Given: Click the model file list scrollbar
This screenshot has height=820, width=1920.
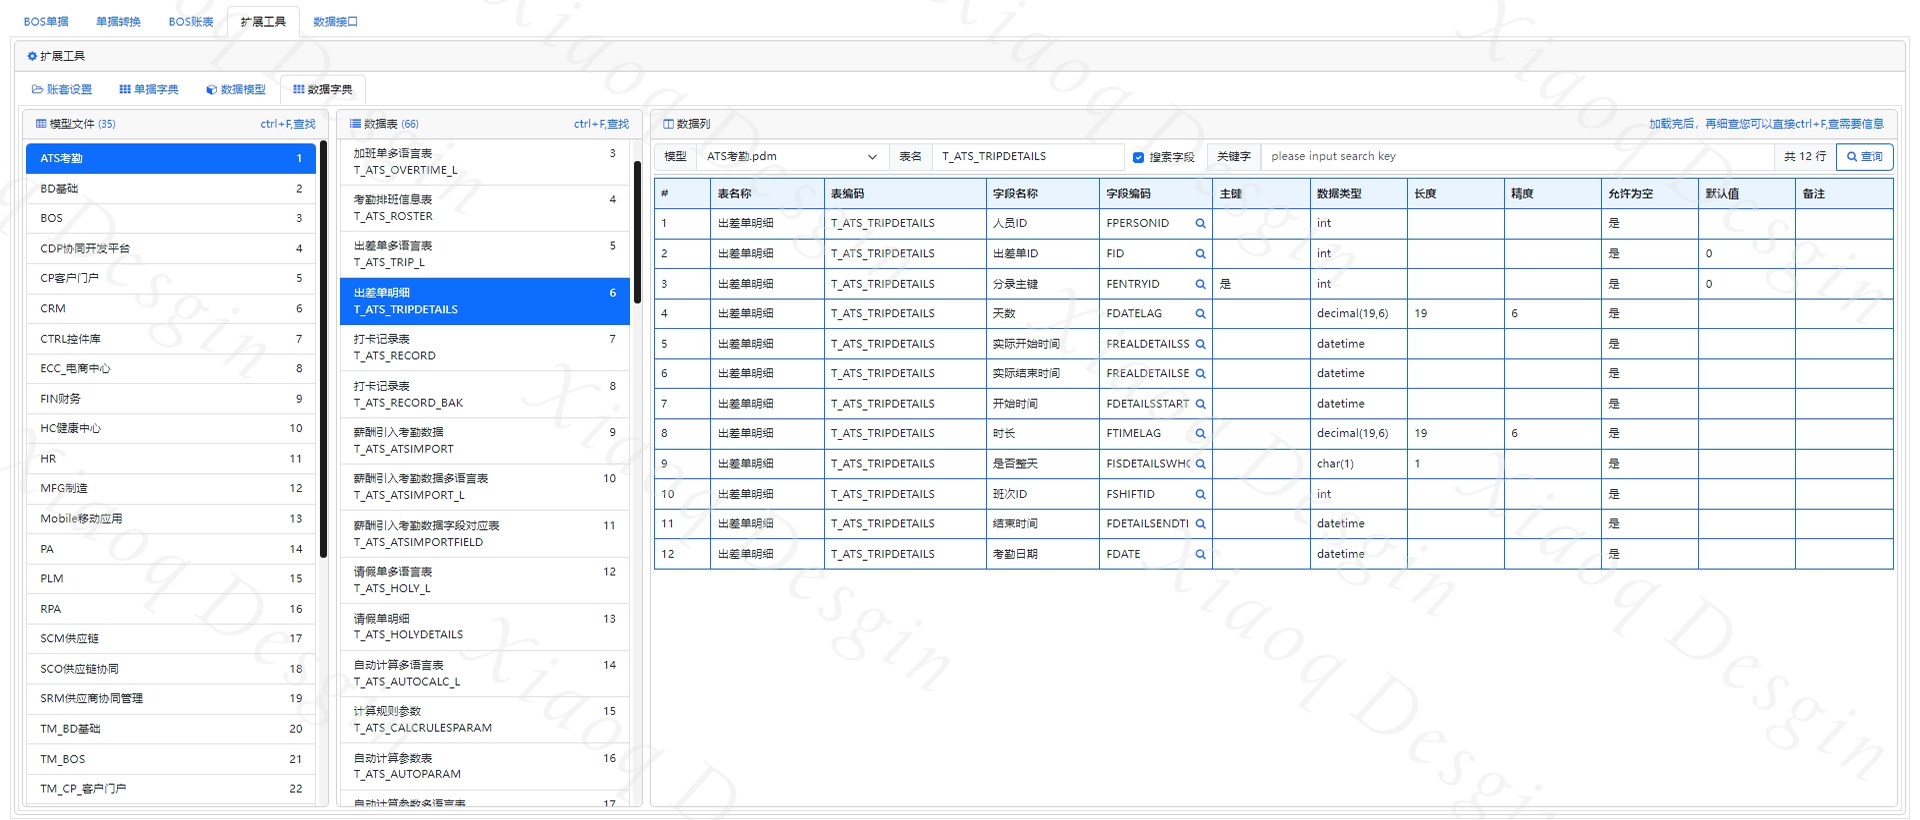Looking at the screenshot, I should [x=323, y=350].
